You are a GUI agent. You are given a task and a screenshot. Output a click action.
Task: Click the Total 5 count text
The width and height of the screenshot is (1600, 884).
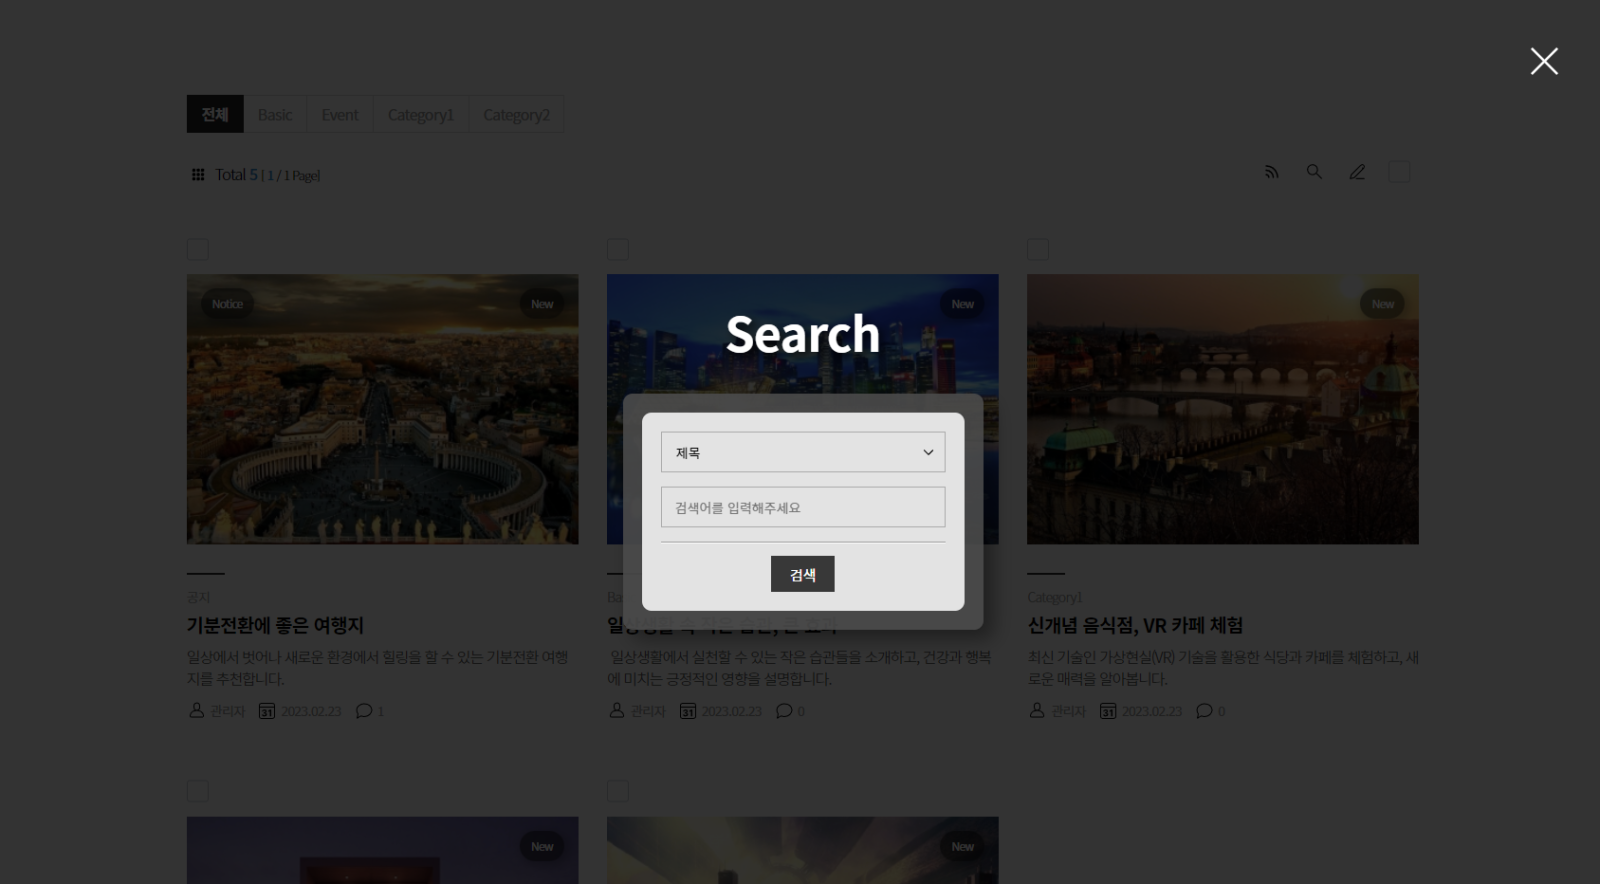pyautogui.click(x=237, y=175)
